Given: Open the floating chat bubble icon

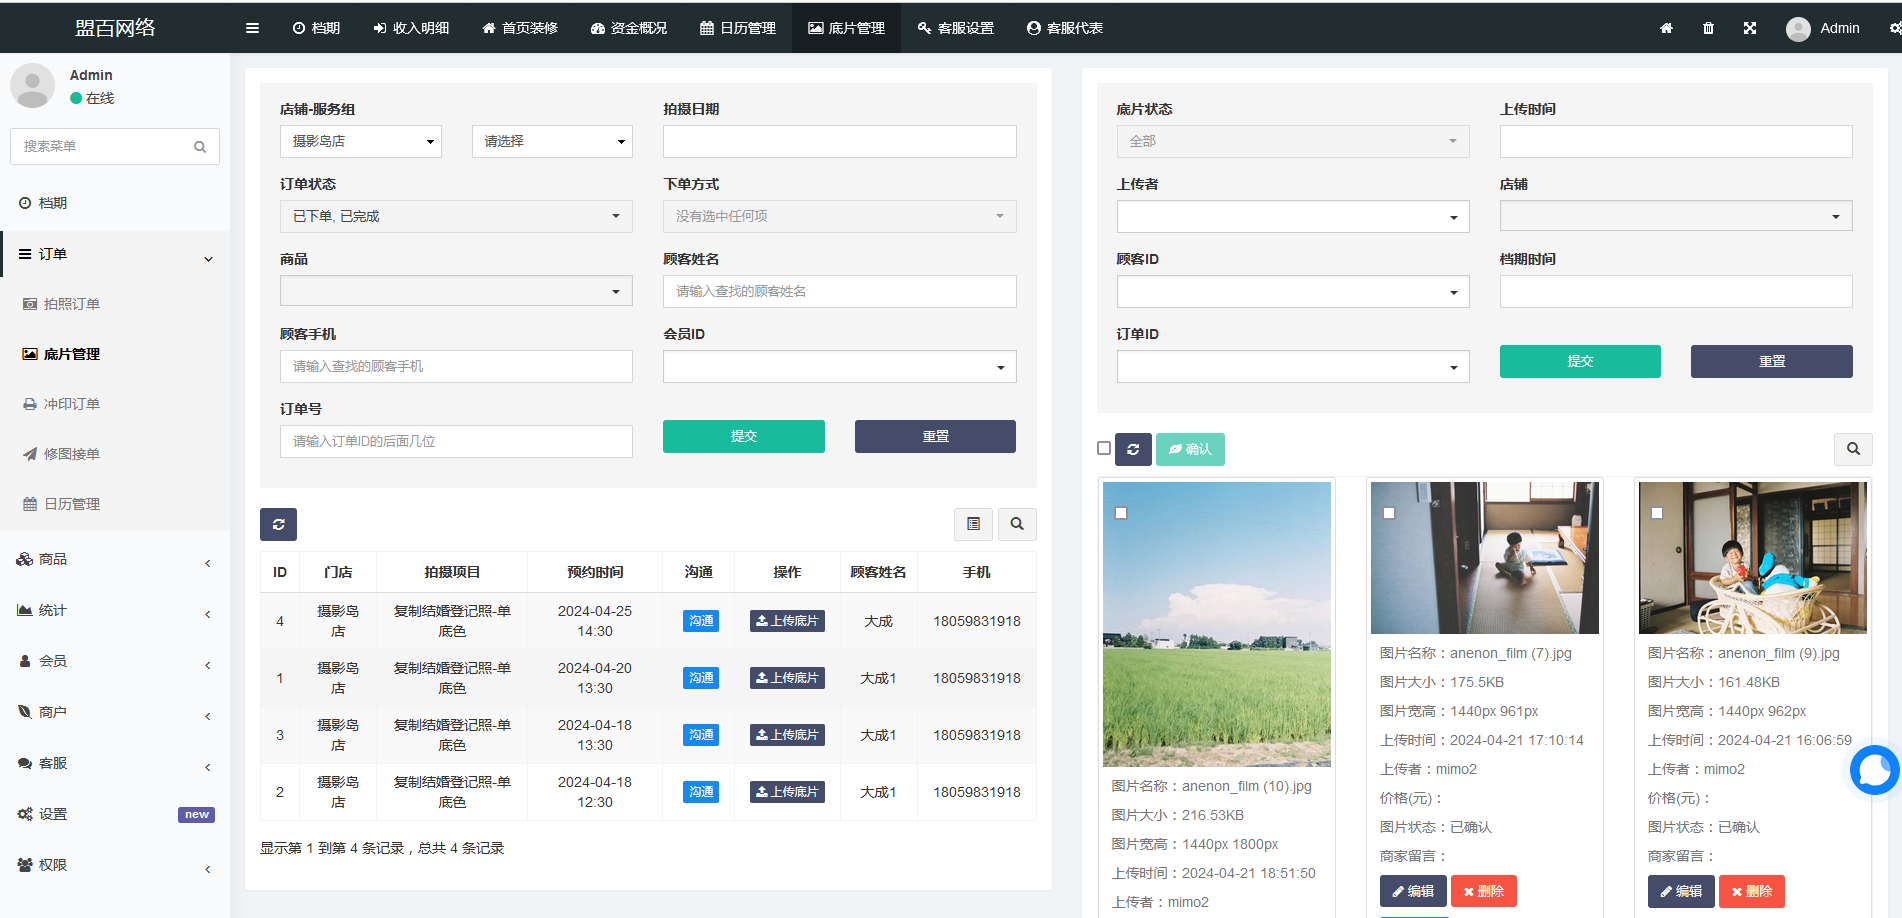Looking at the screenshot, I should (1873, 770).
